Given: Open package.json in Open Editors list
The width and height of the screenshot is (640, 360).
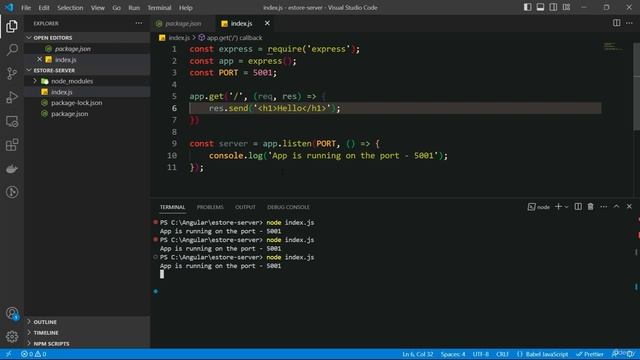Looking at the screenshot, I should (87, 49).
